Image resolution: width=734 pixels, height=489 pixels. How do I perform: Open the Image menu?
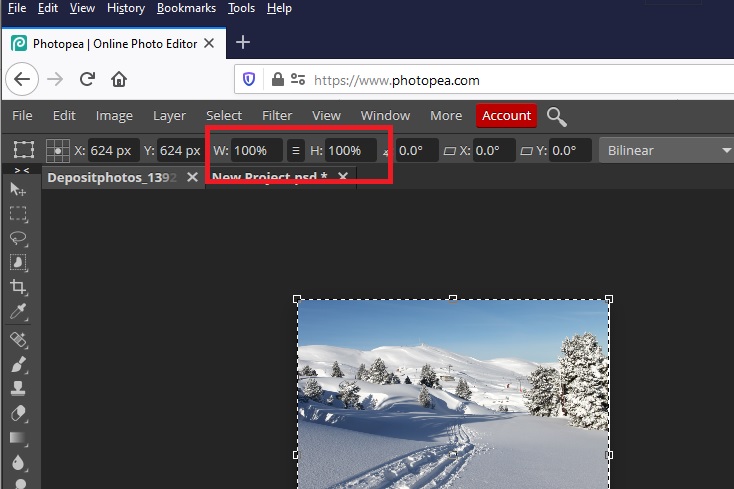pos(114,116)
